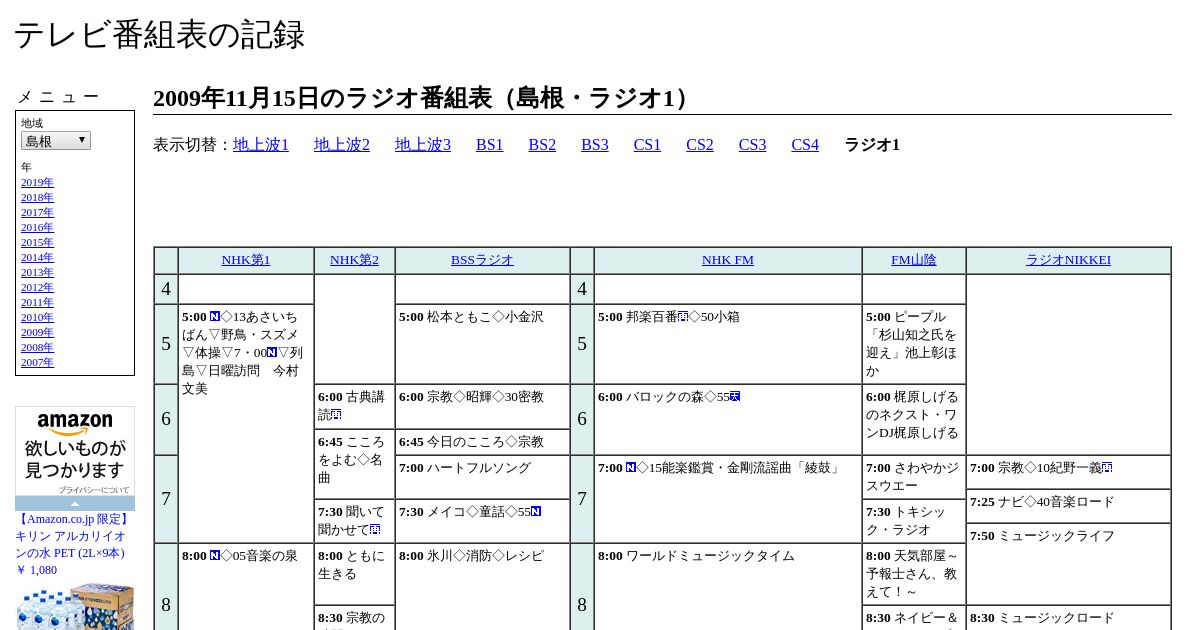Switch display to BS2
This screenshot has width=1200, height=630.
click(542, 145)
